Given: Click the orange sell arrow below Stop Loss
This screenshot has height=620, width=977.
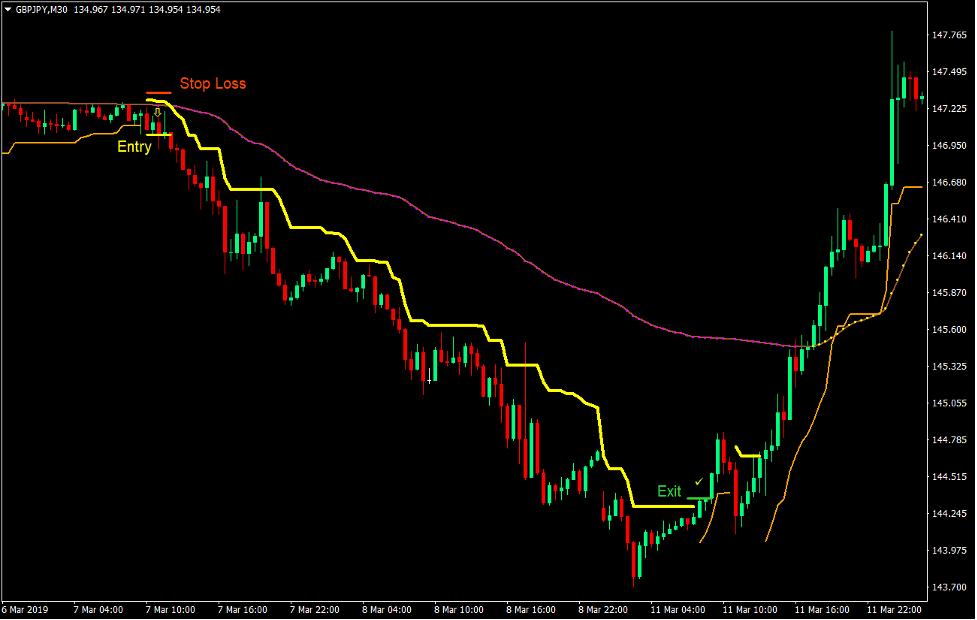Looking at the screenshot, I should pos(158,114).
